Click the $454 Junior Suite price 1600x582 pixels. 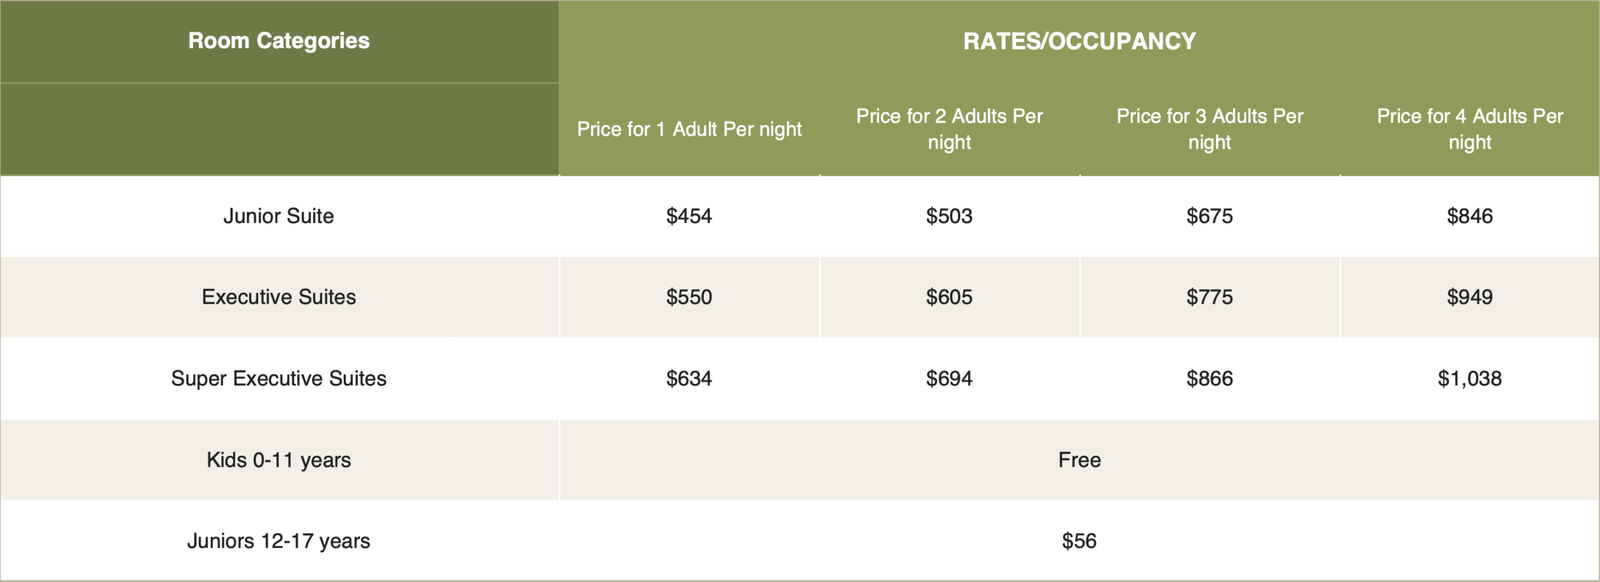coord(689,216)
